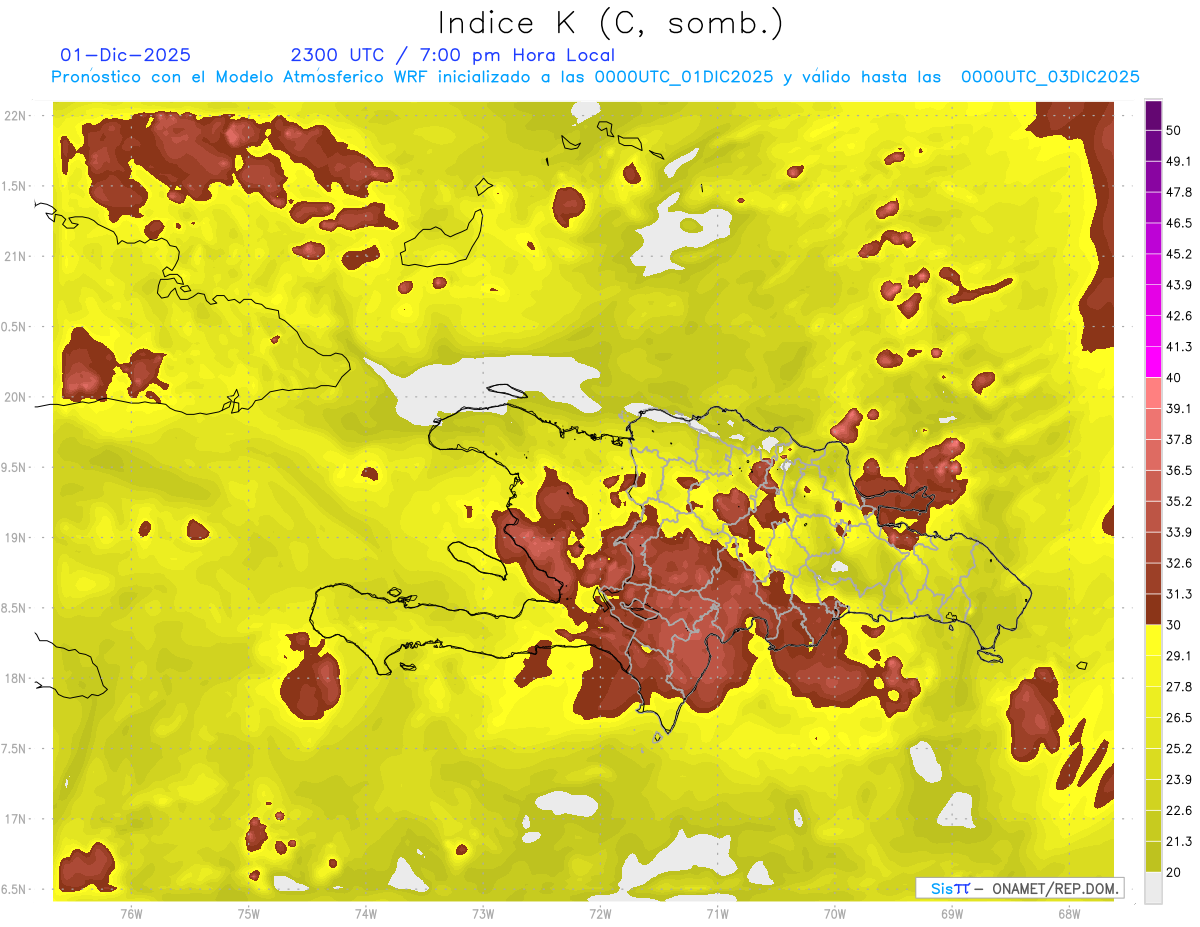
Task: Click colorbar value '36.5'
Action: [x=1179, y=470]
